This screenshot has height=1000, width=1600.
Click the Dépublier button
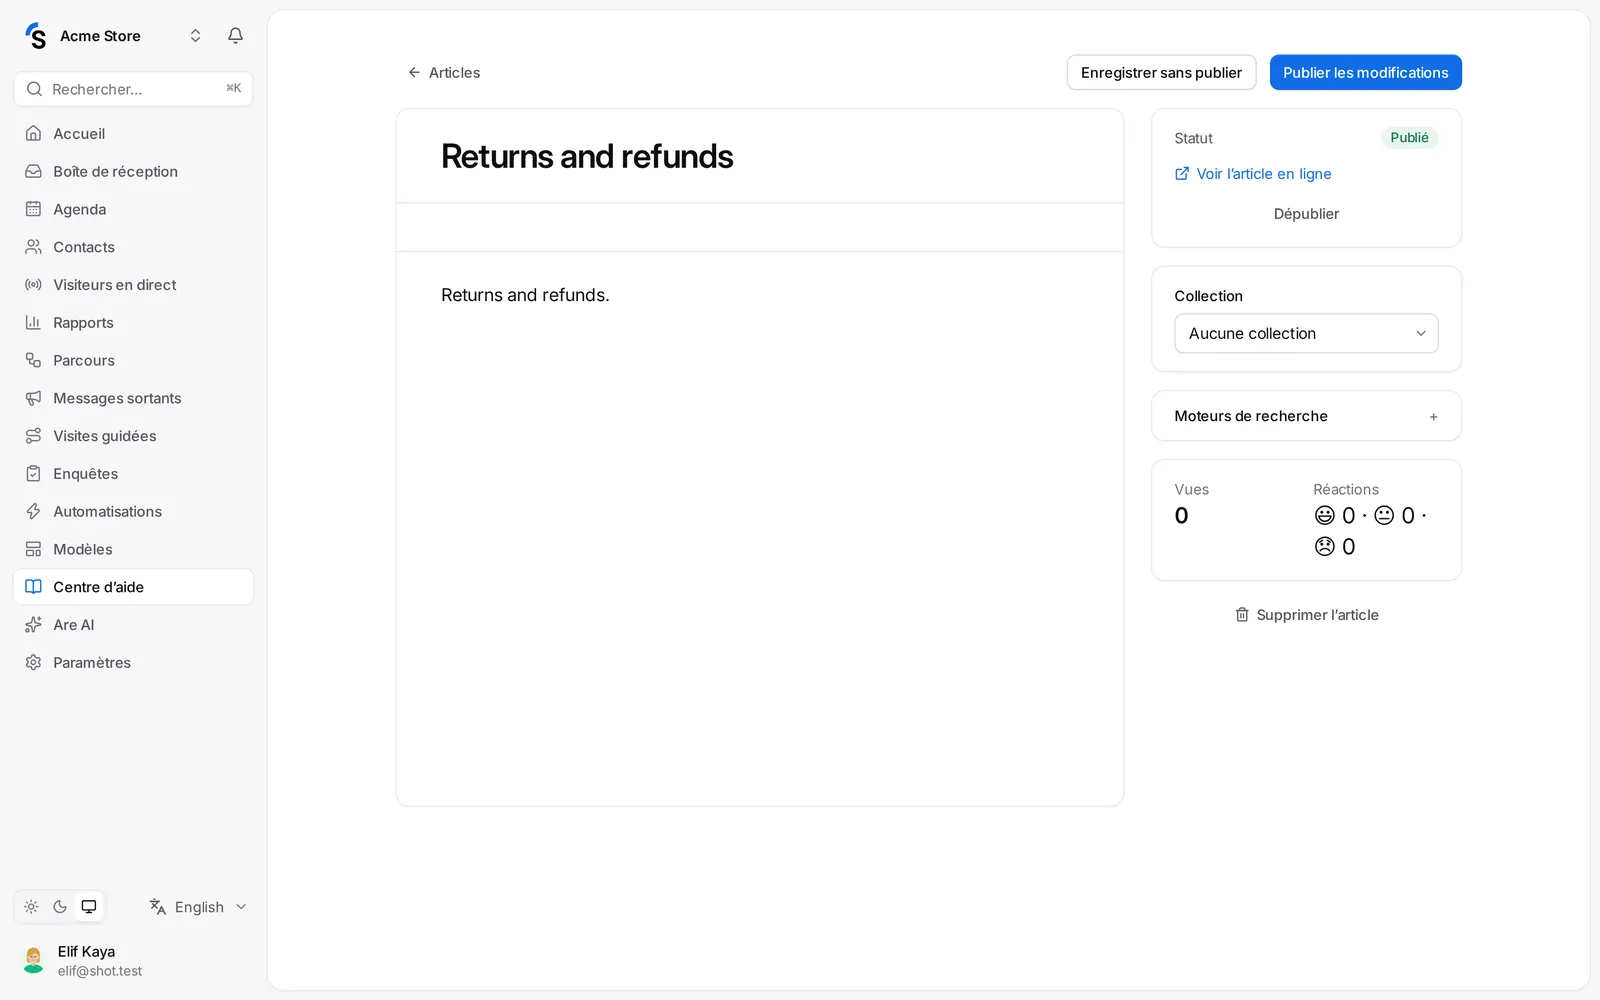[x=1306, y=214]
